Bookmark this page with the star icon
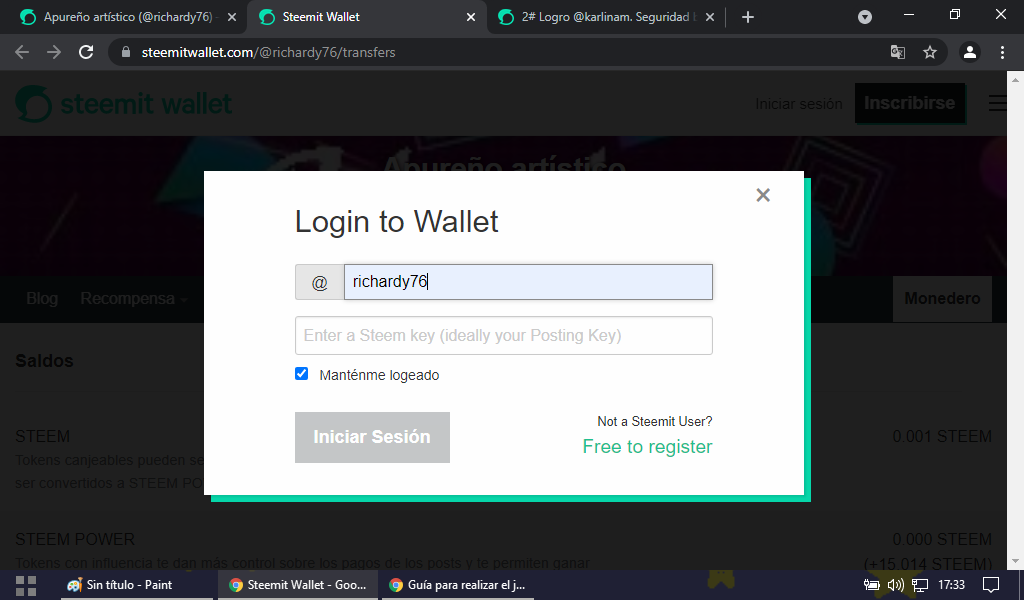 [x=930, y=52]
